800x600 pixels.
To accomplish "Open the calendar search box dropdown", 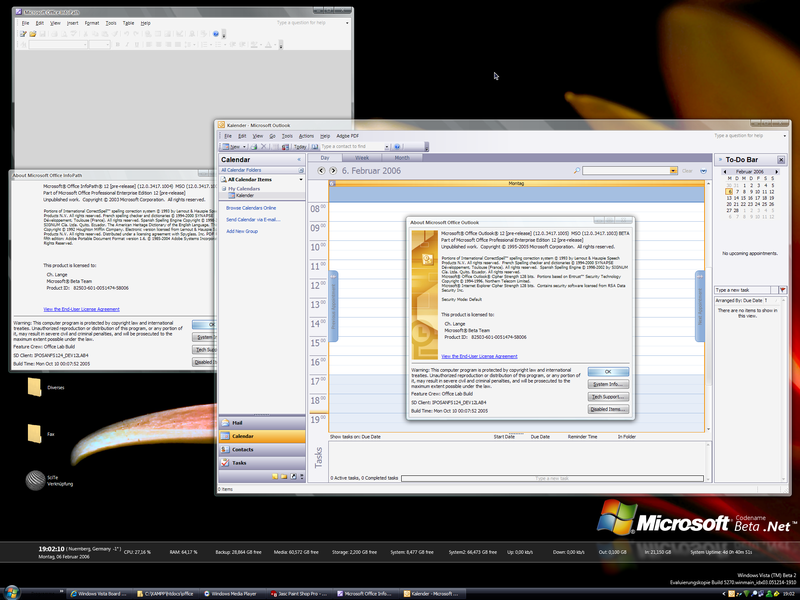I will (x=674, y=171).
